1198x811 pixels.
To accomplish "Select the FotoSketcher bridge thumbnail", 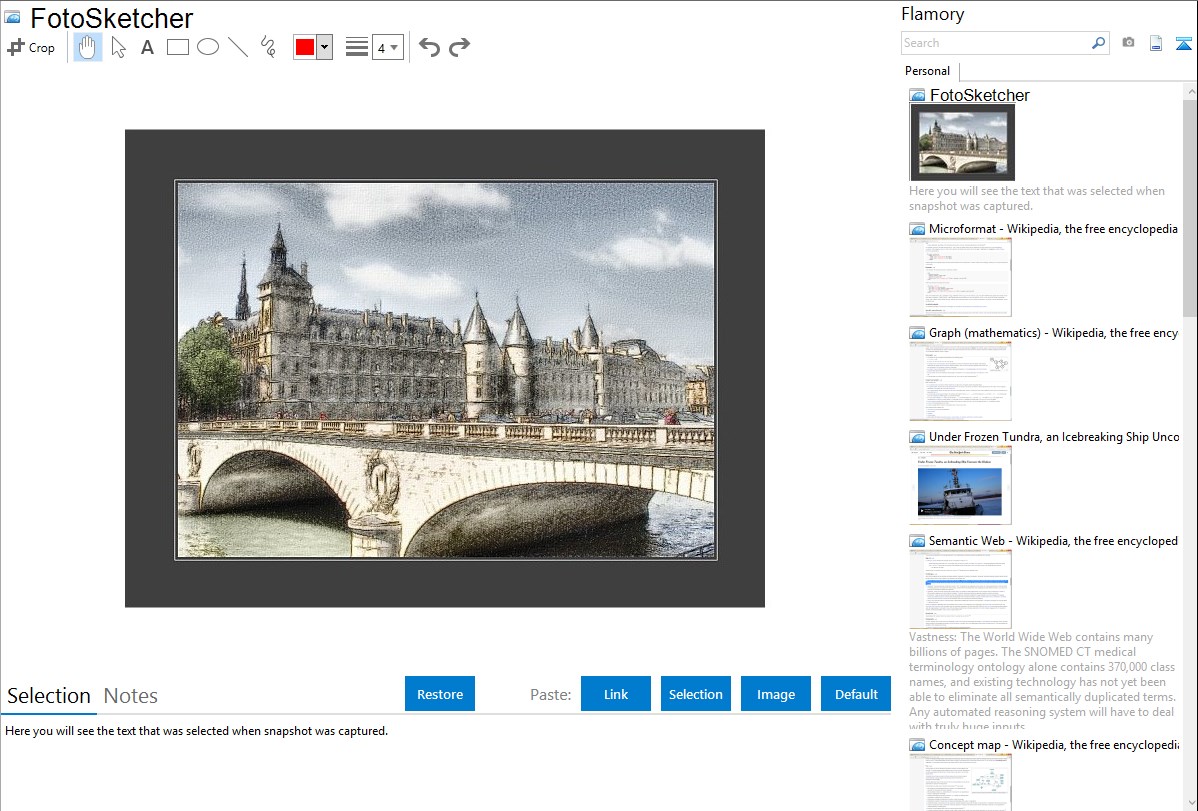I will coord(962,142).
